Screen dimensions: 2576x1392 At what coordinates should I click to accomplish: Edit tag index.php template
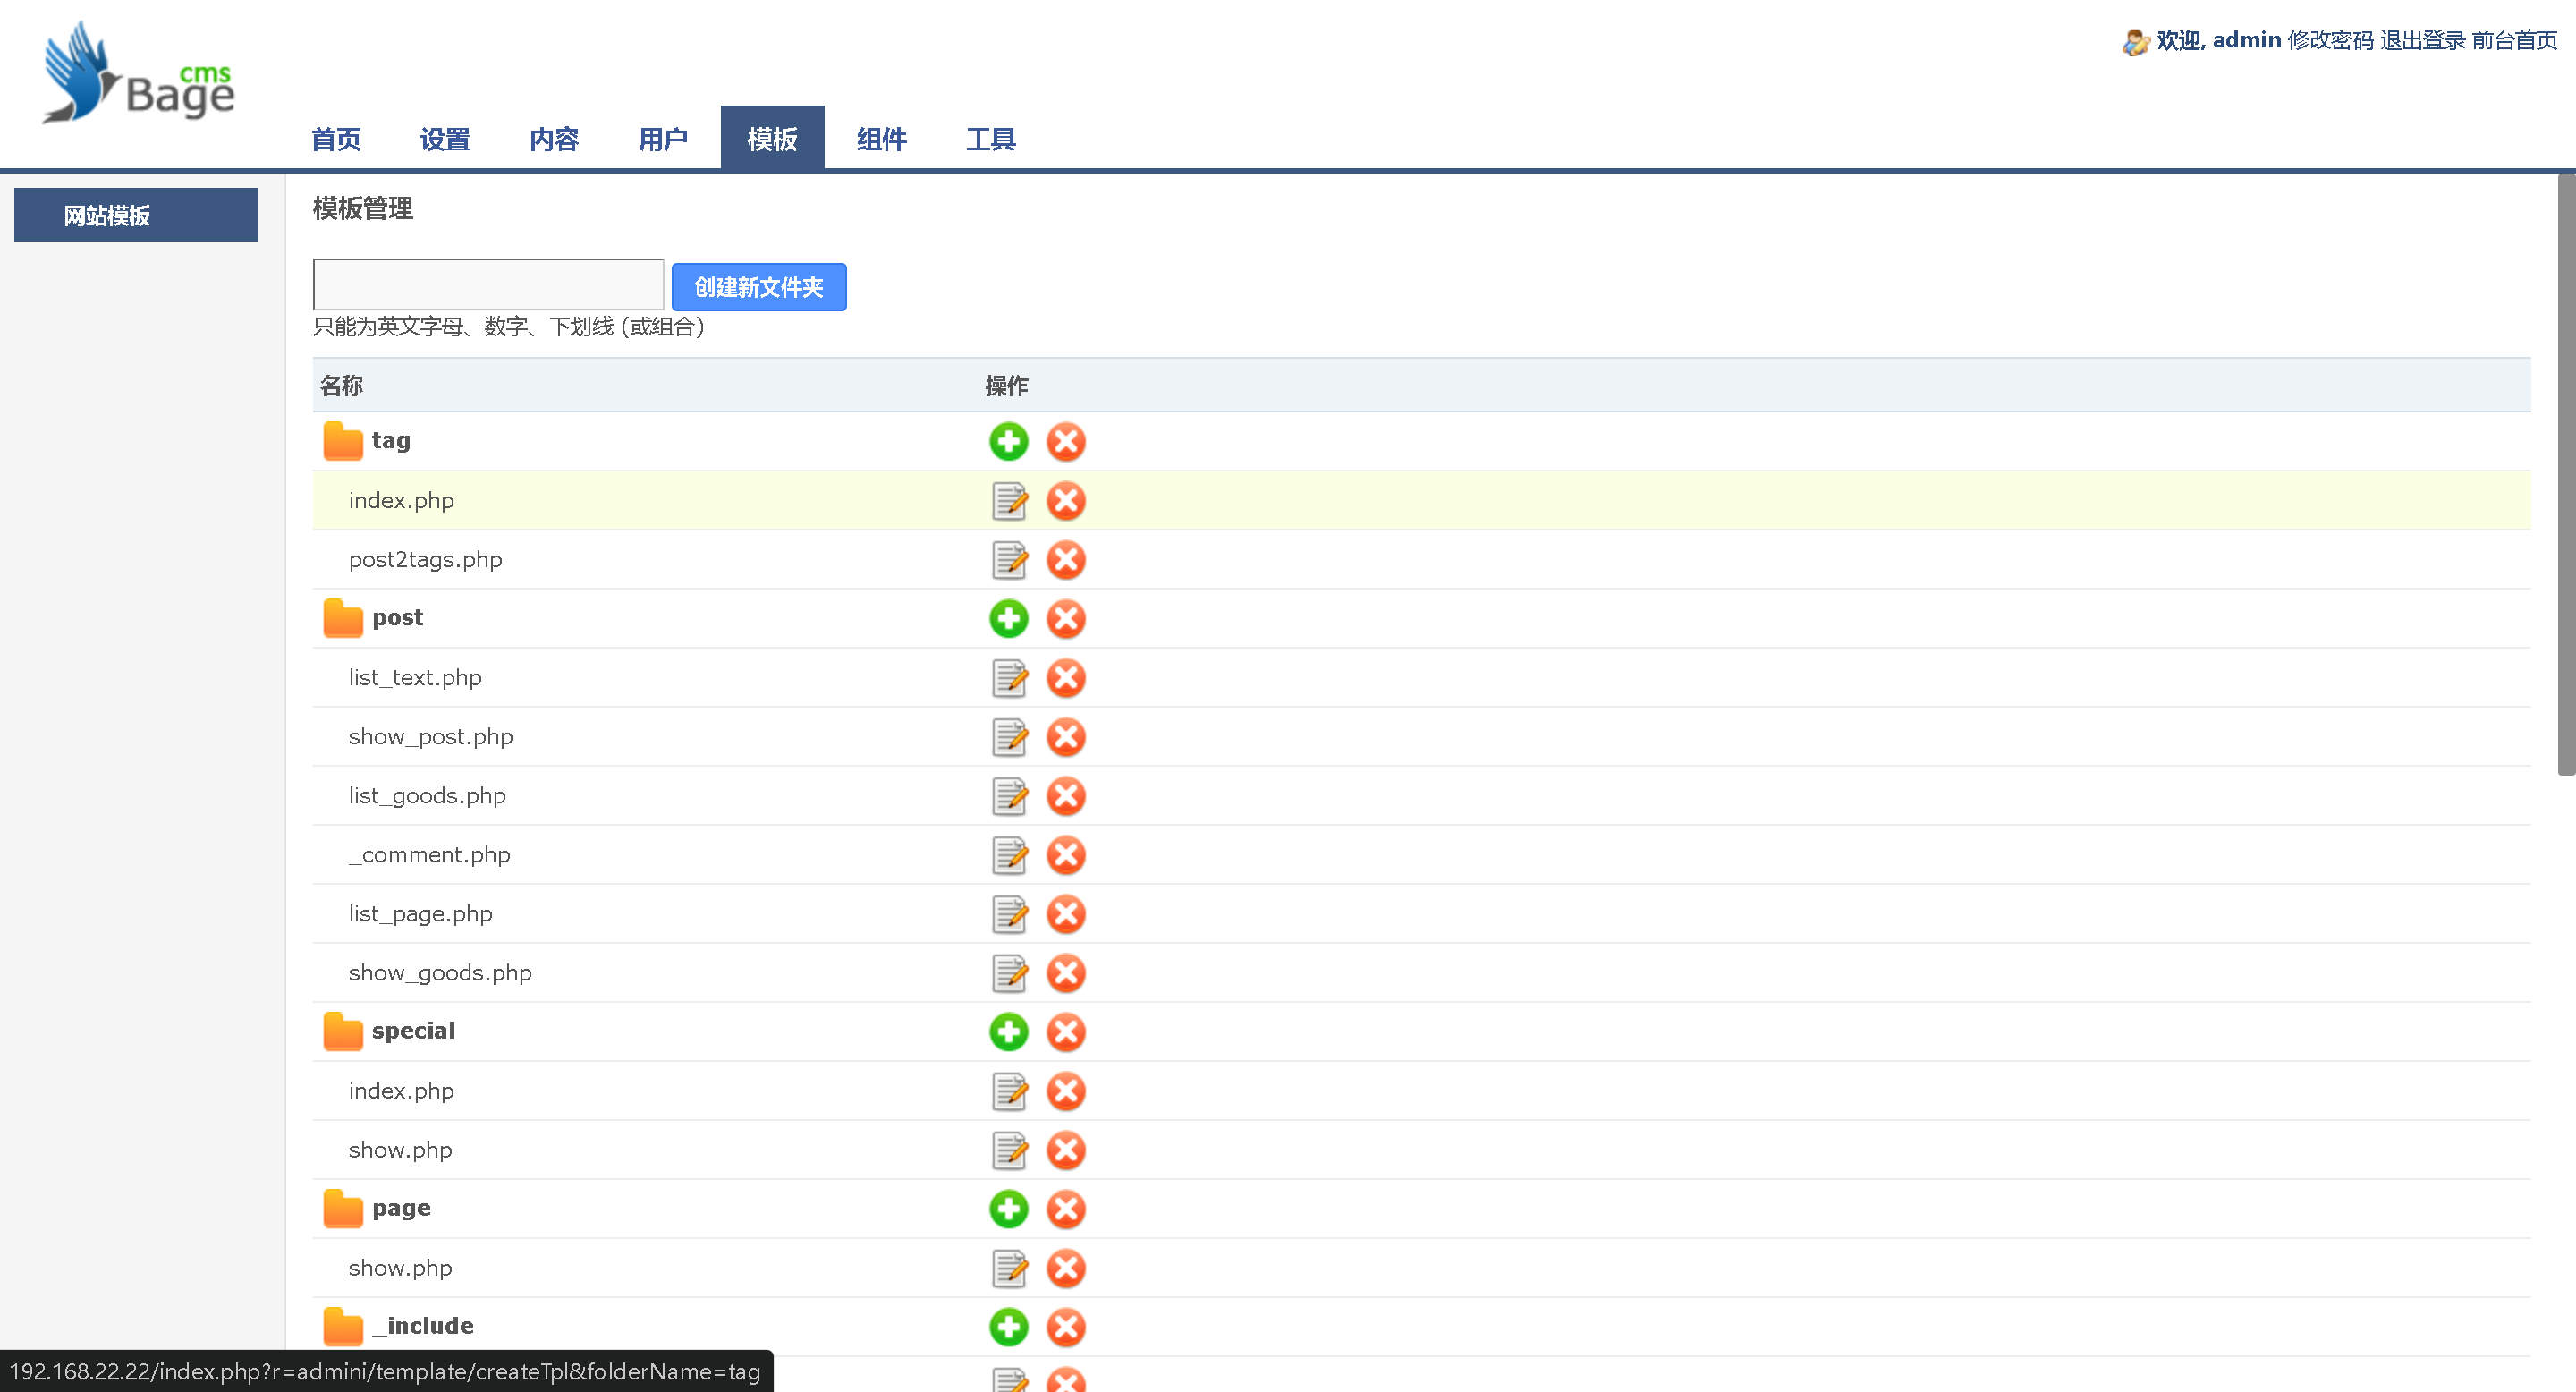click(1008, 501)
